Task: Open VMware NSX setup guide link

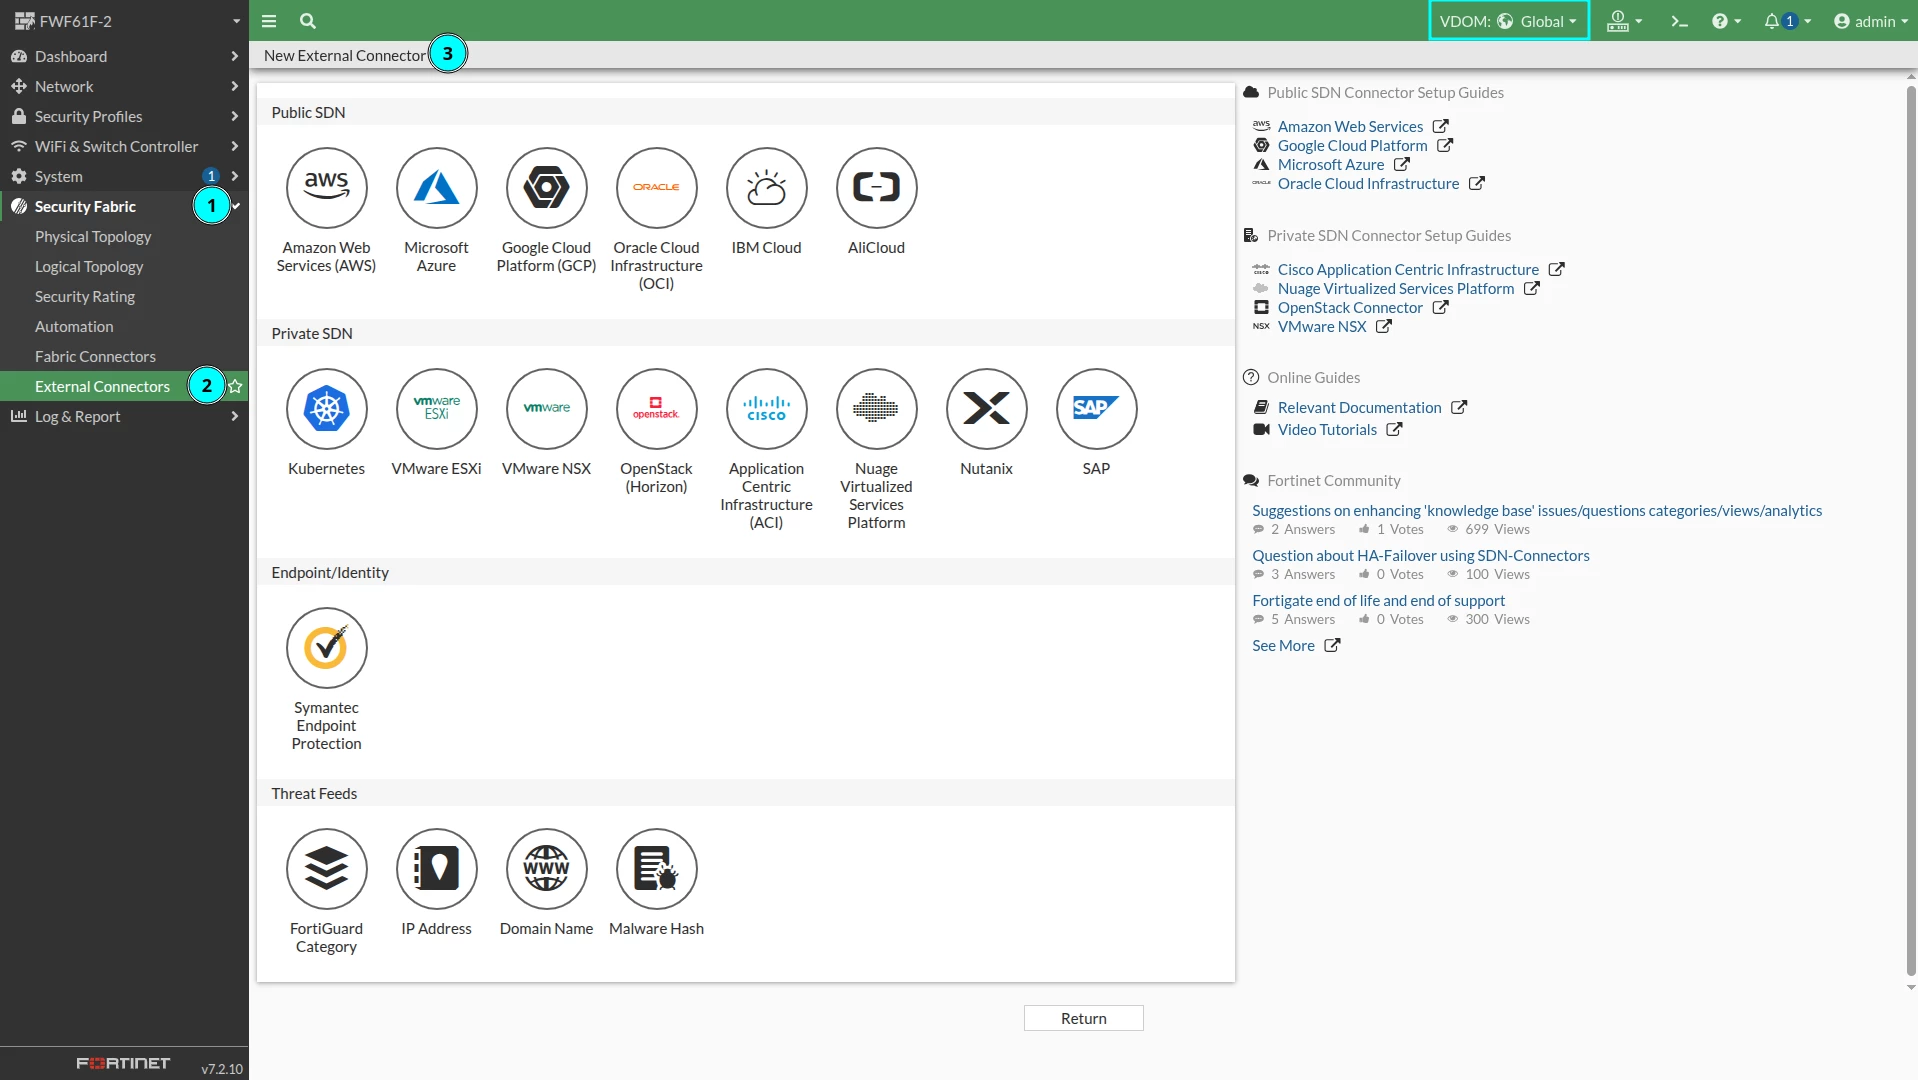Action: click(x=1322, y=327)
